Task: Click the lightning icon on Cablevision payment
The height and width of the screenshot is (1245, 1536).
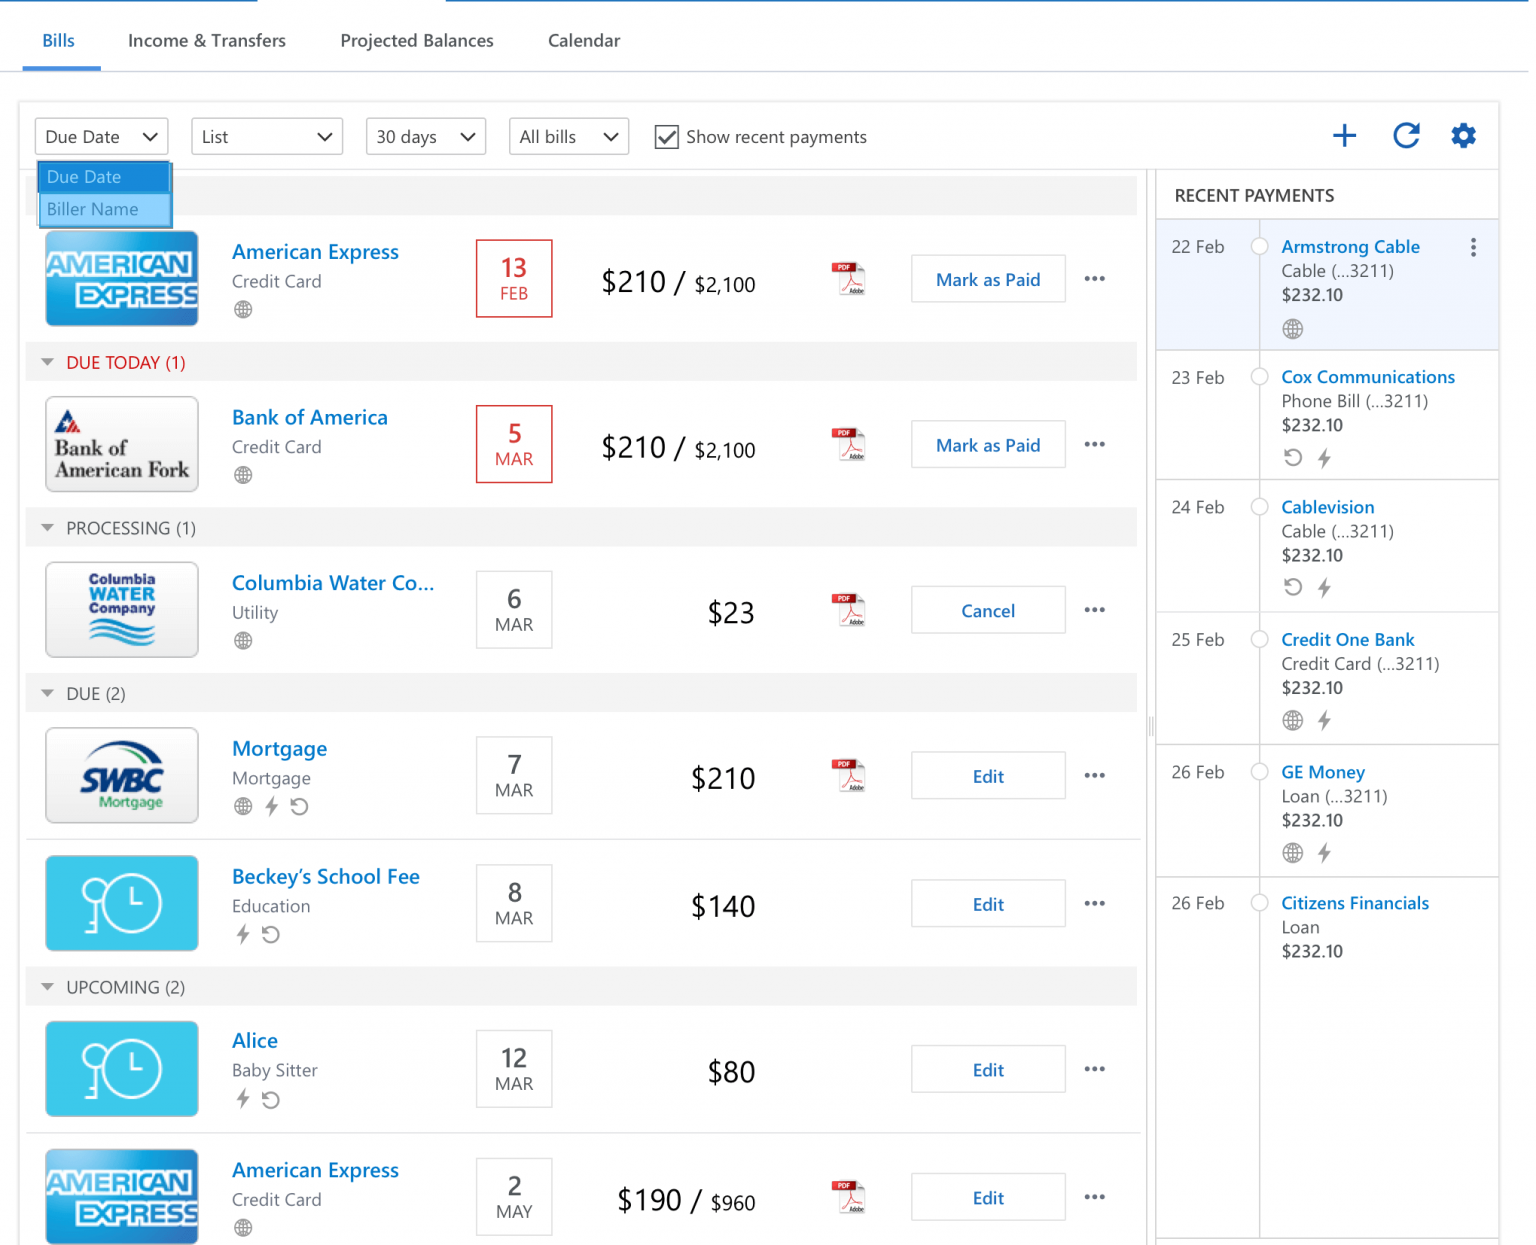Action: point(1324,588)
